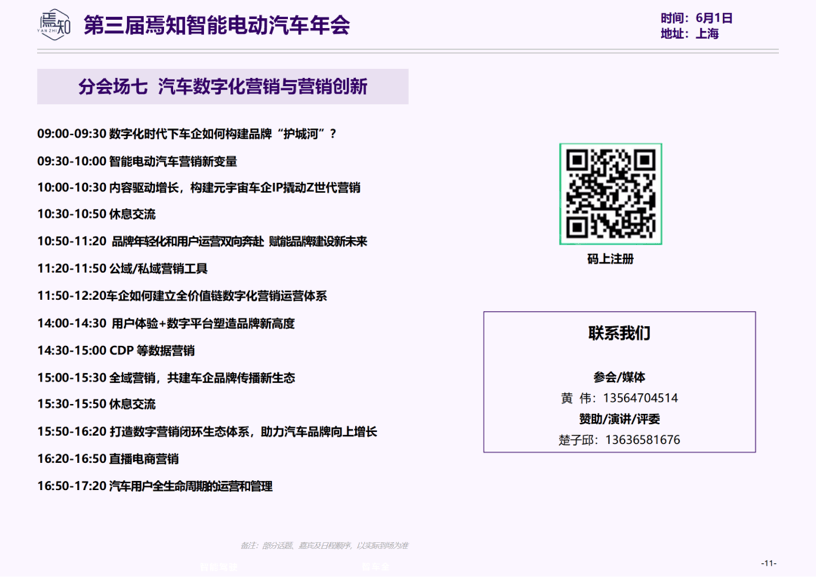Click the date text 时间：6月1日
The width and height of the screenshot is (816, 577).
696,18
